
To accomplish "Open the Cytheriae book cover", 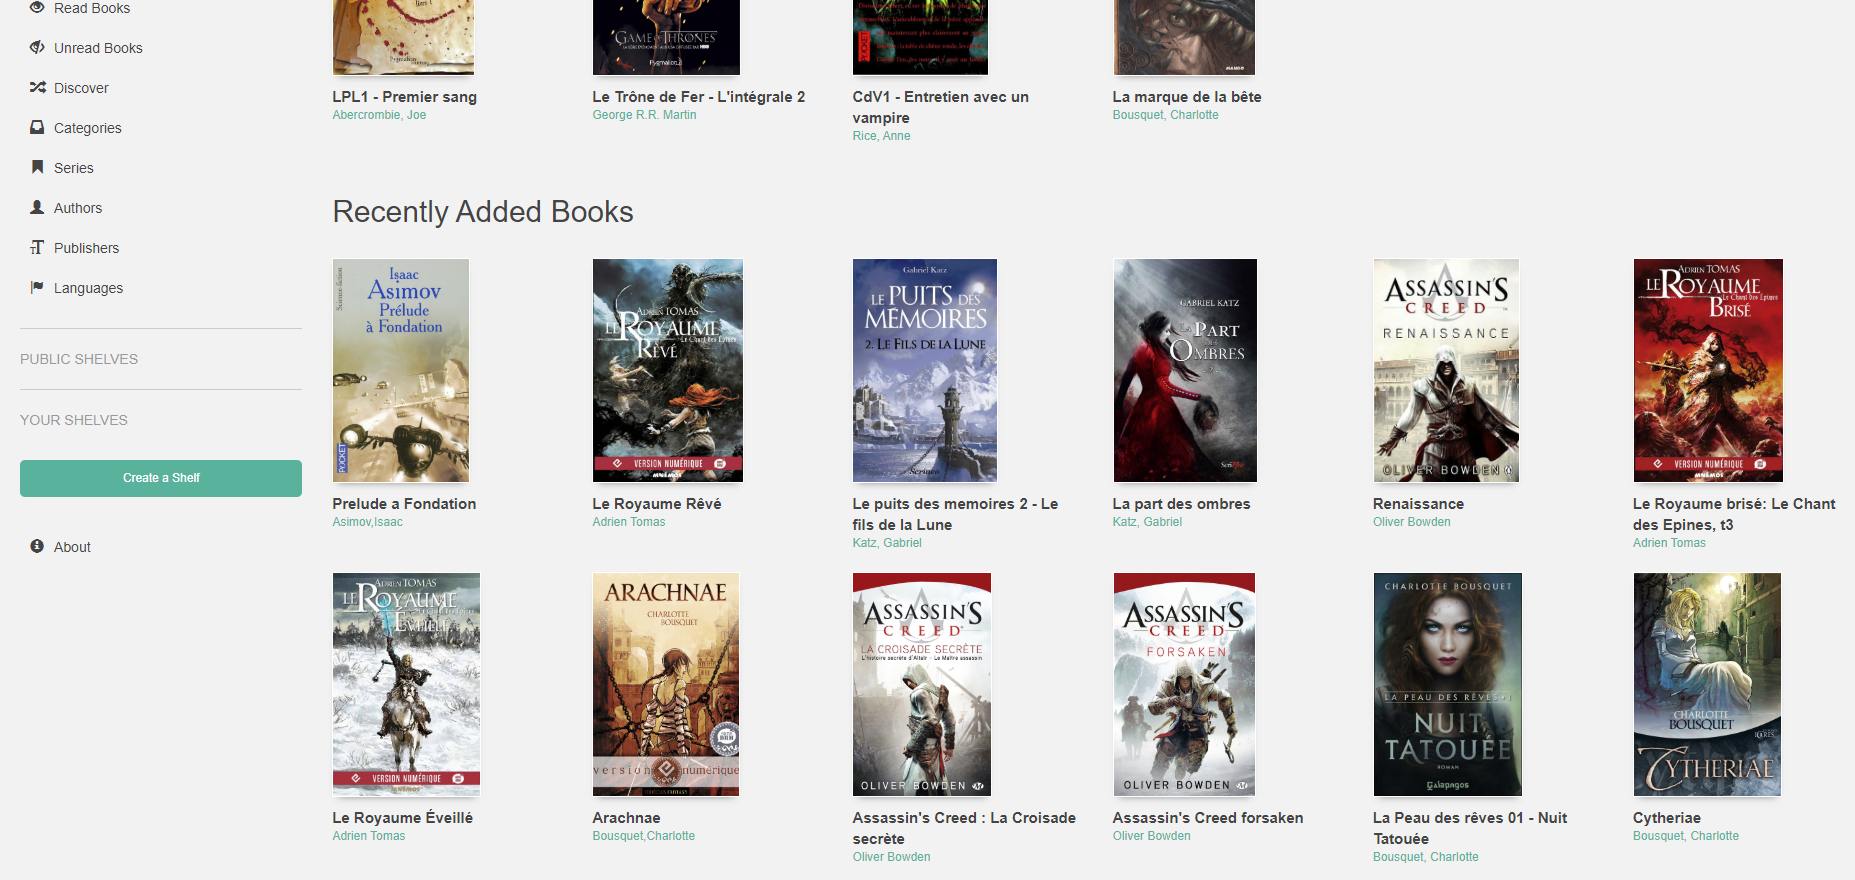I will (x=1707, y=685).
